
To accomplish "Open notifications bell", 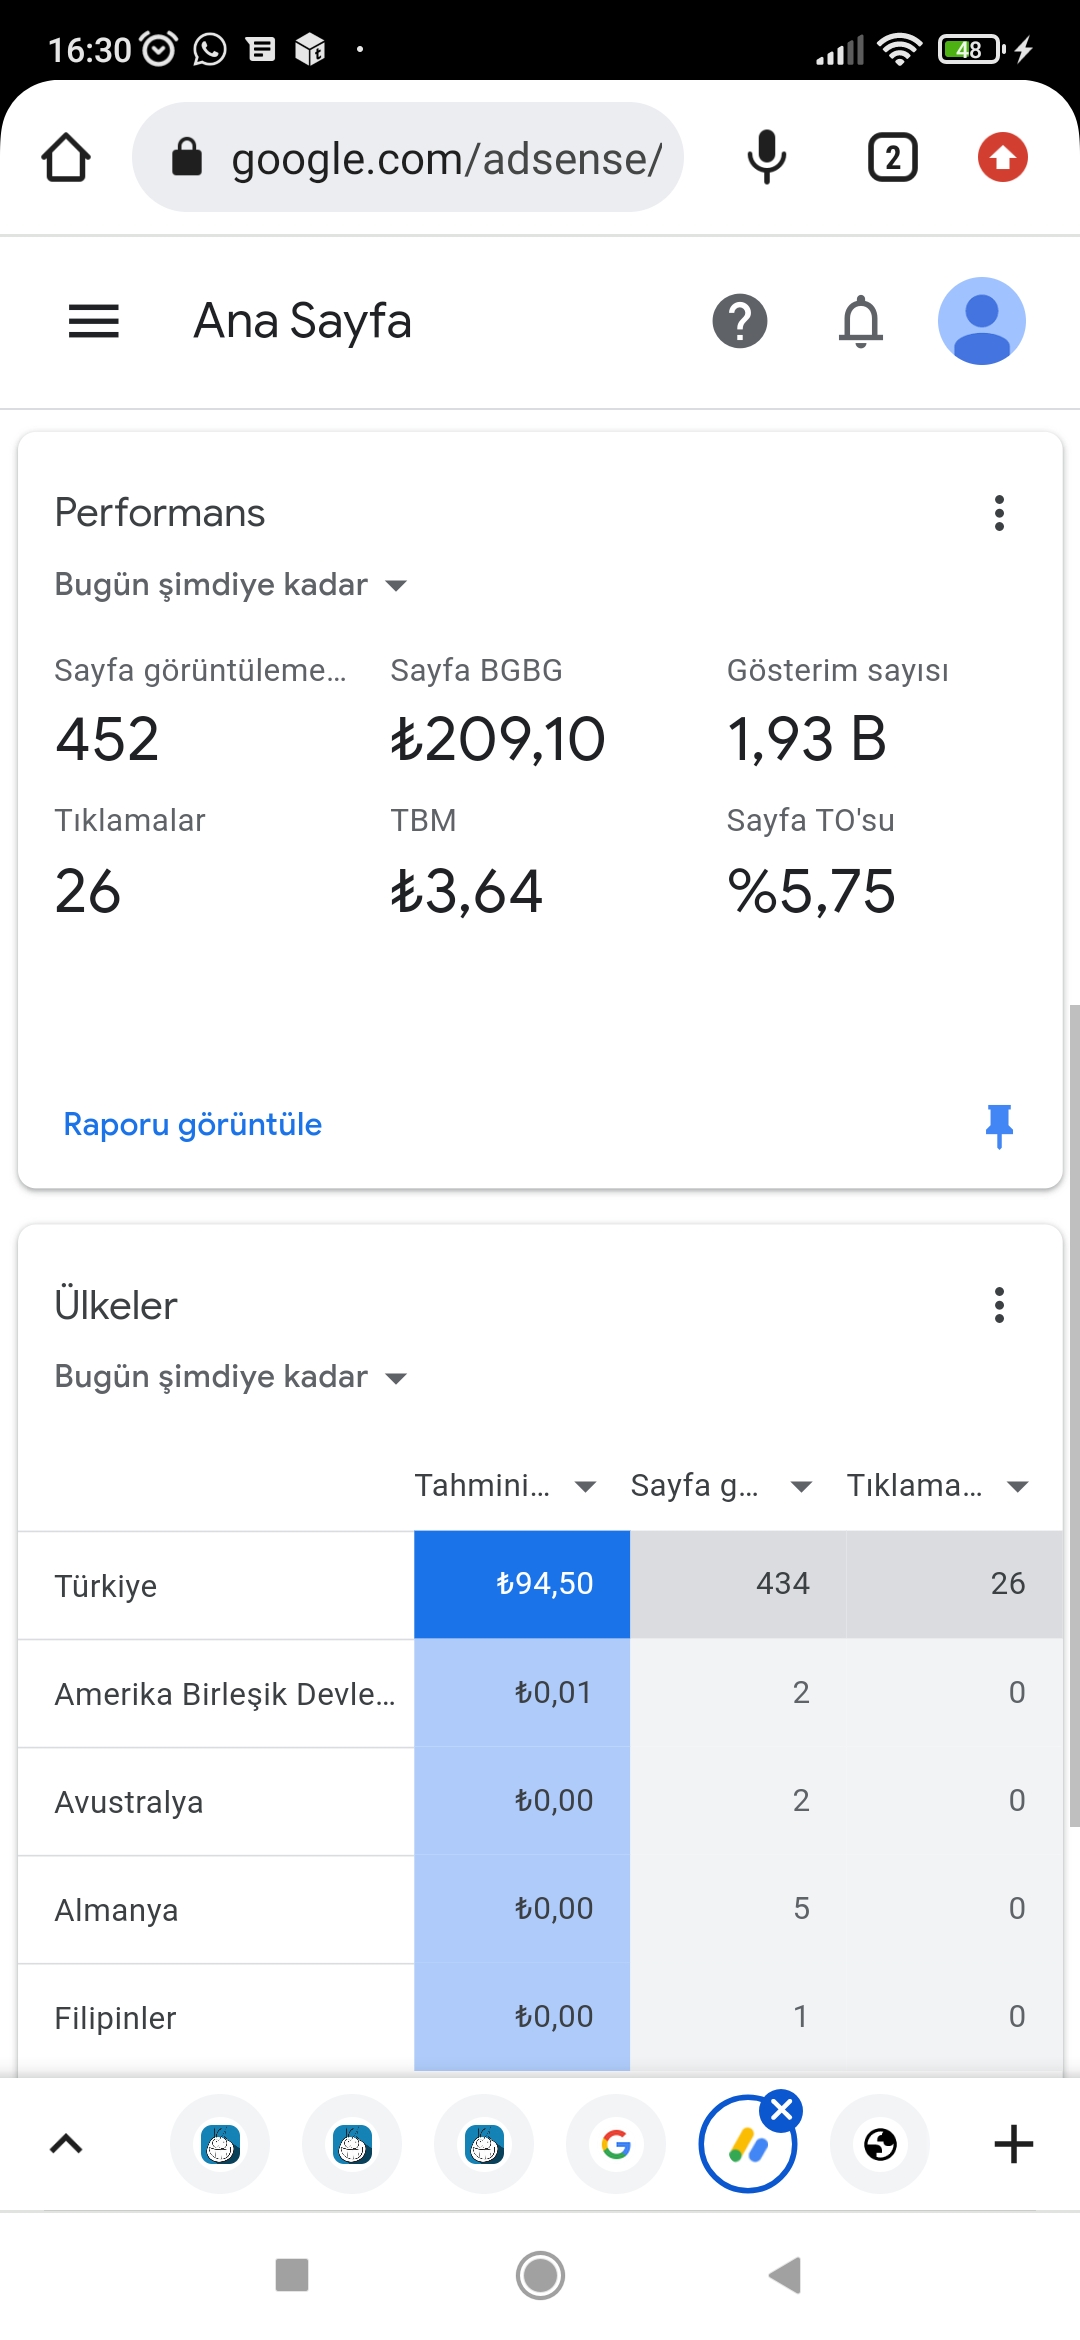I will [861, 321].
